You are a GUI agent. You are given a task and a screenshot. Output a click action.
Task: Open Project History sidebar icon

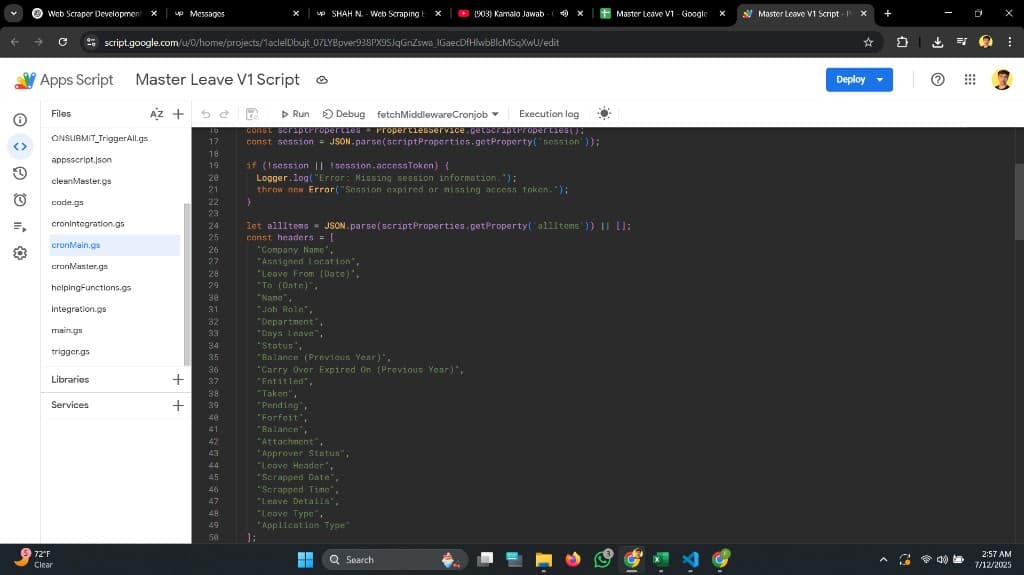[x=20, y=173]
